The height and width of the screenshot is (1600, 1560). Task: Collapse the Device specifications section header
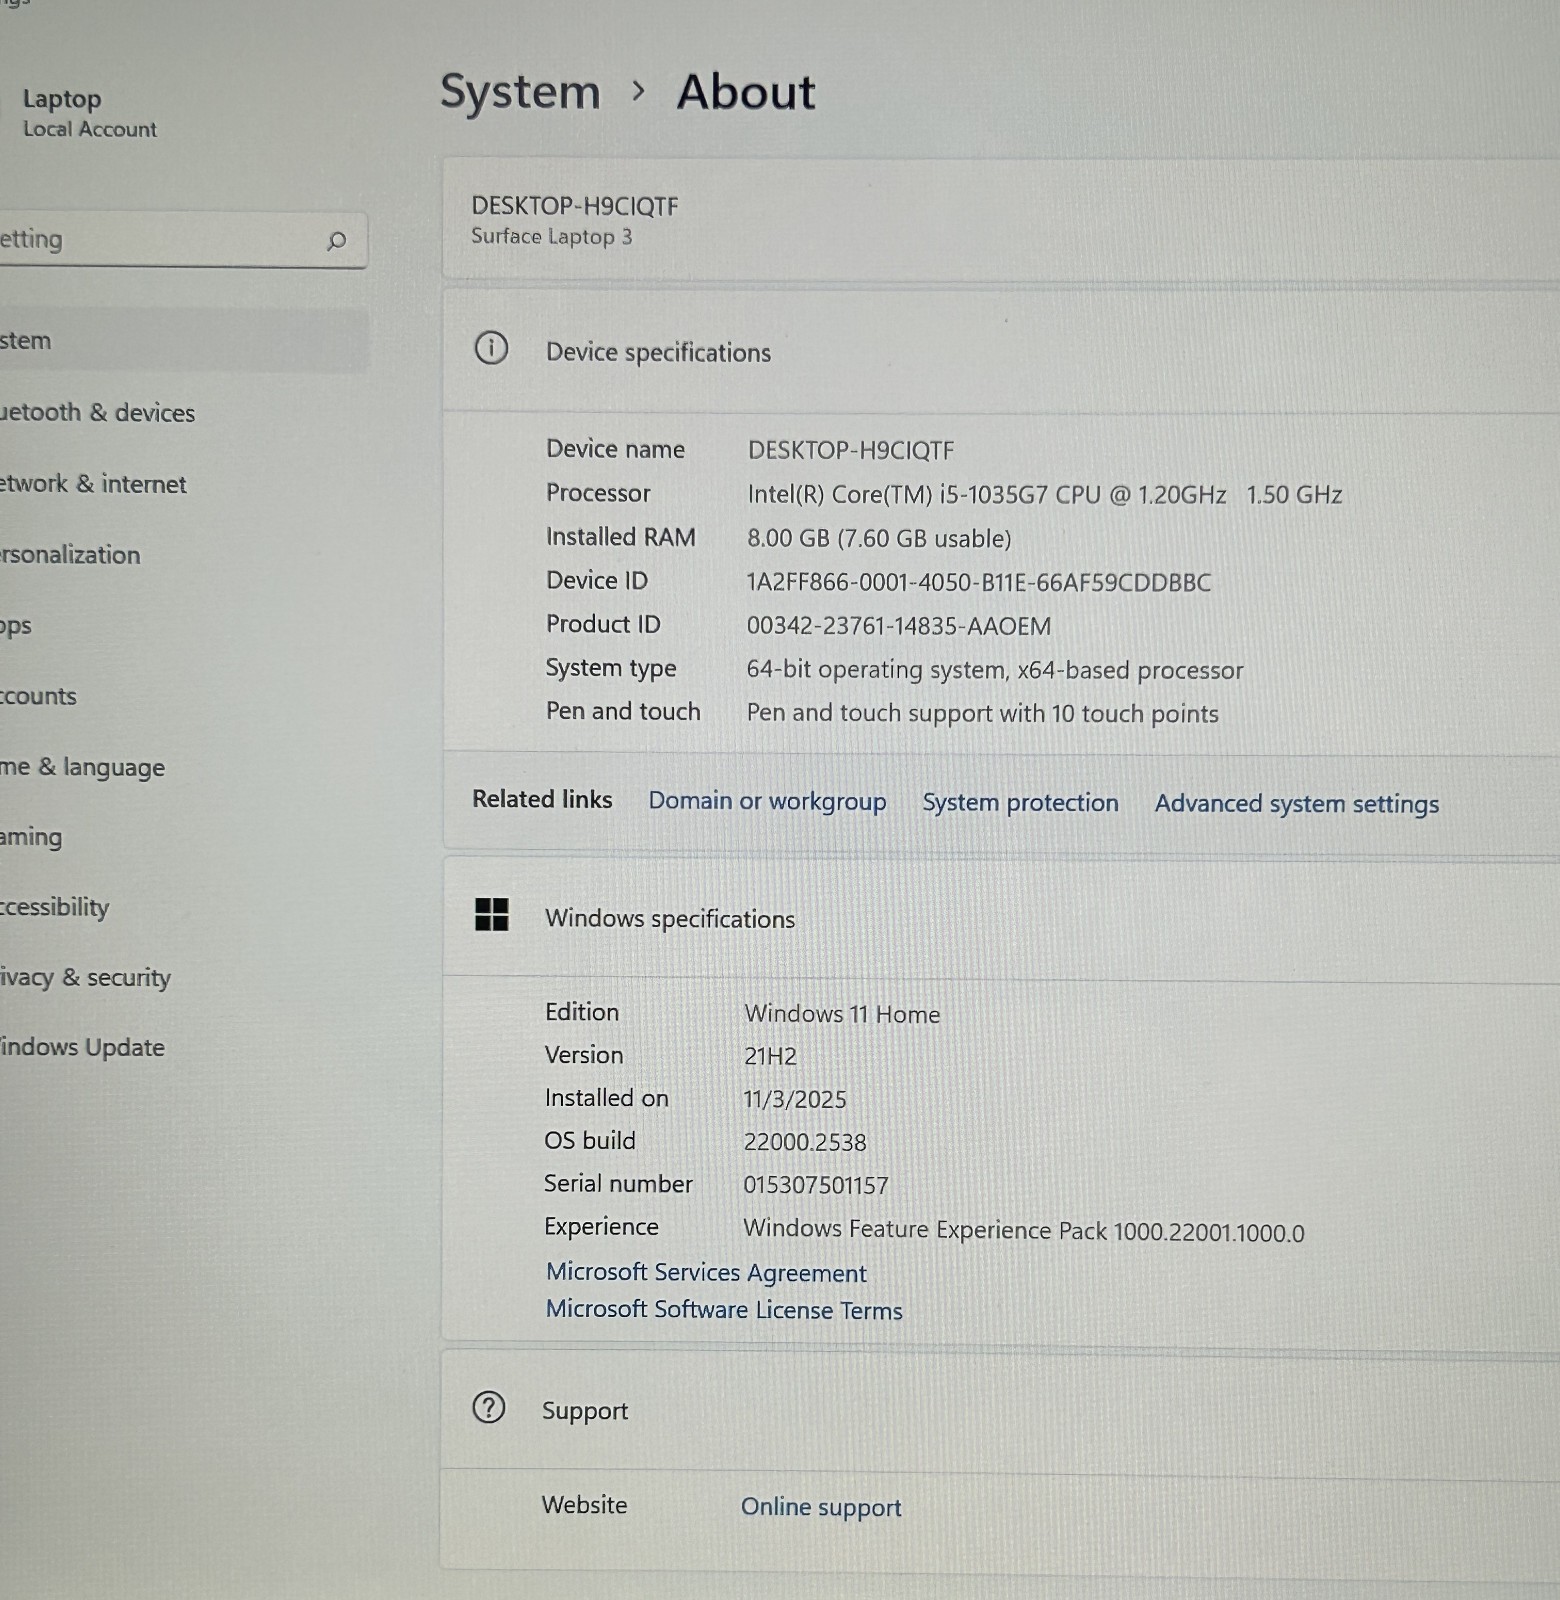tap(1000, 351)
